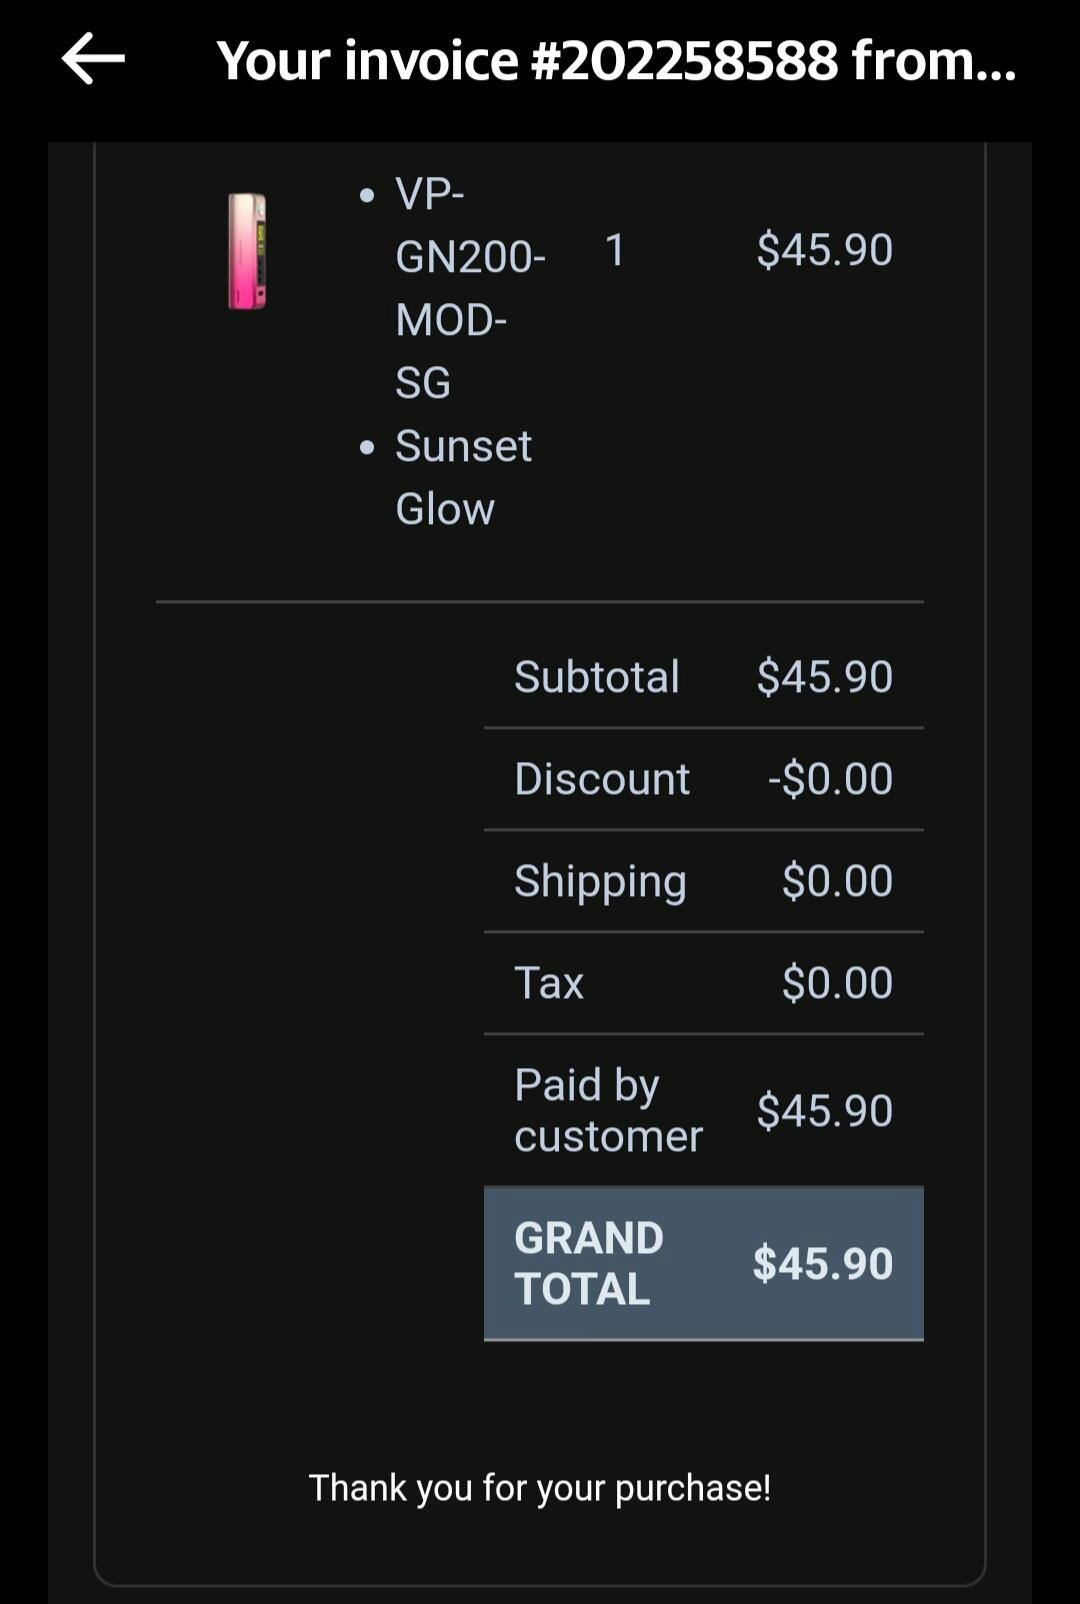Select the Sunset Glow color option text
The height and width of the screenshot is (1604, 1080).
point(462,477)
